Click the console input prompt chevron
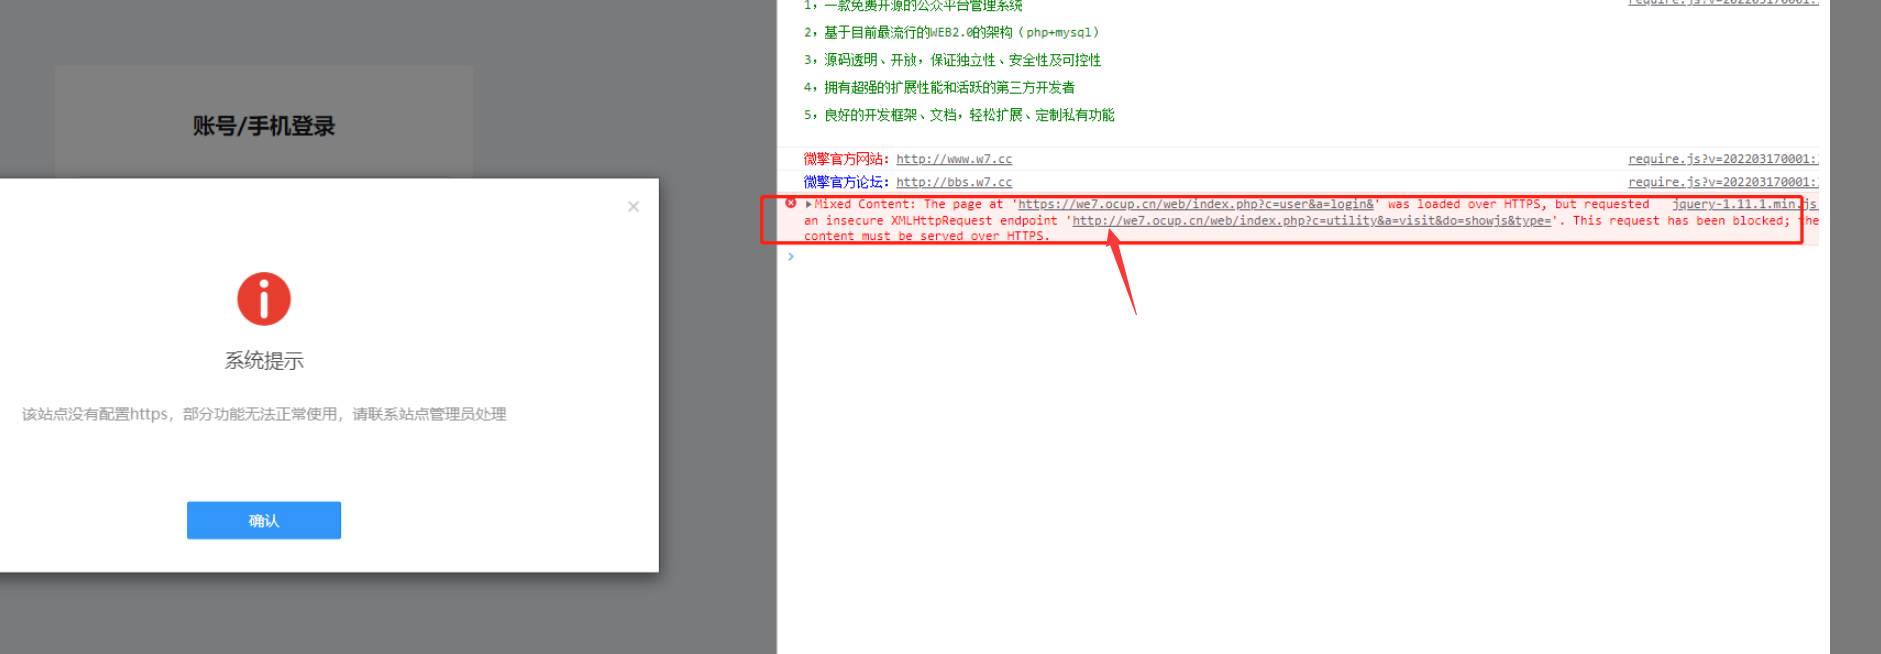The height and width of the screenshot is (654, 1881). pos(791,257)
